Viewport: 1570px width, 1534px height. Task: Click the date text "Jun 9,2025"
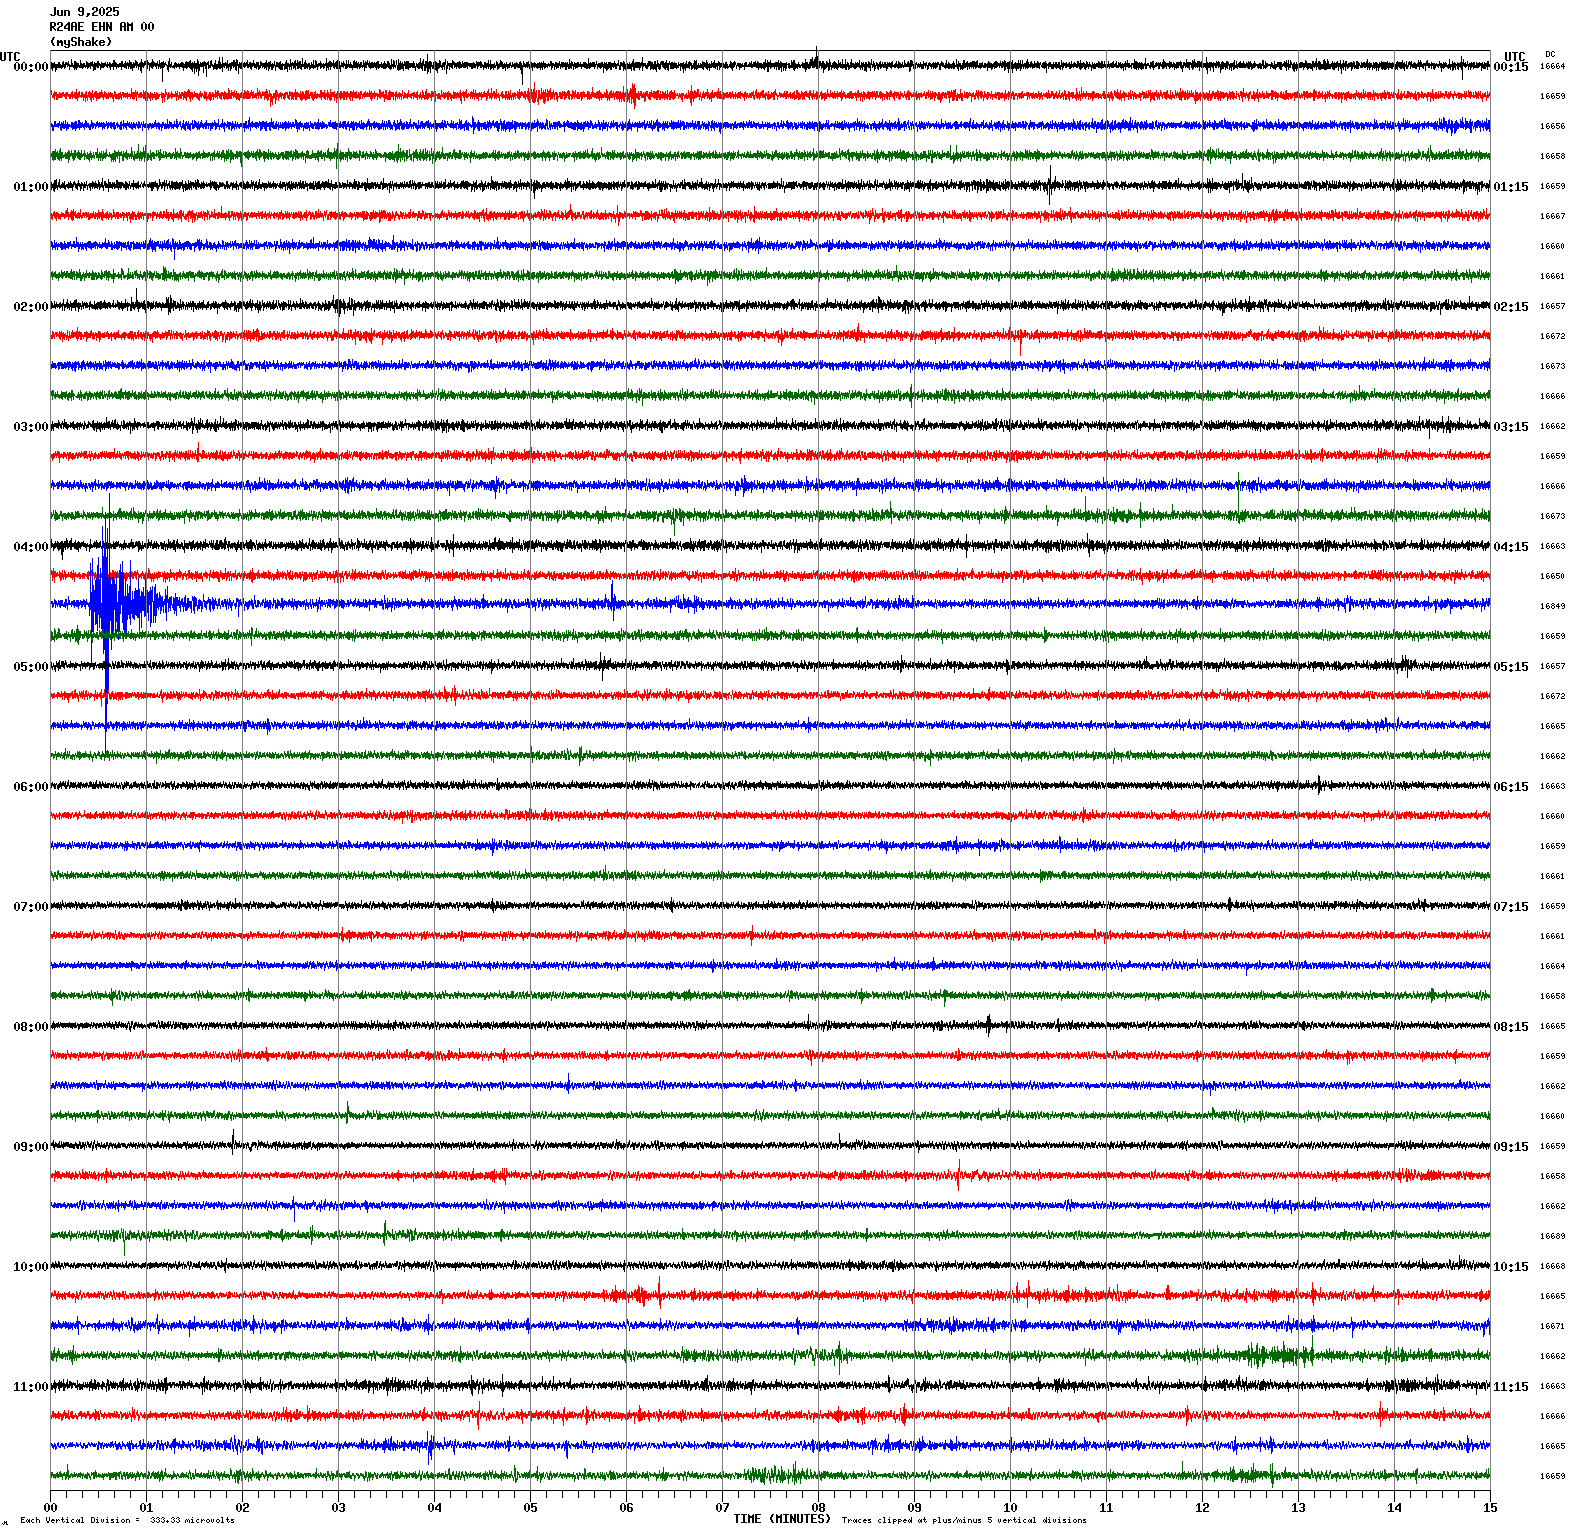[85, 12]
